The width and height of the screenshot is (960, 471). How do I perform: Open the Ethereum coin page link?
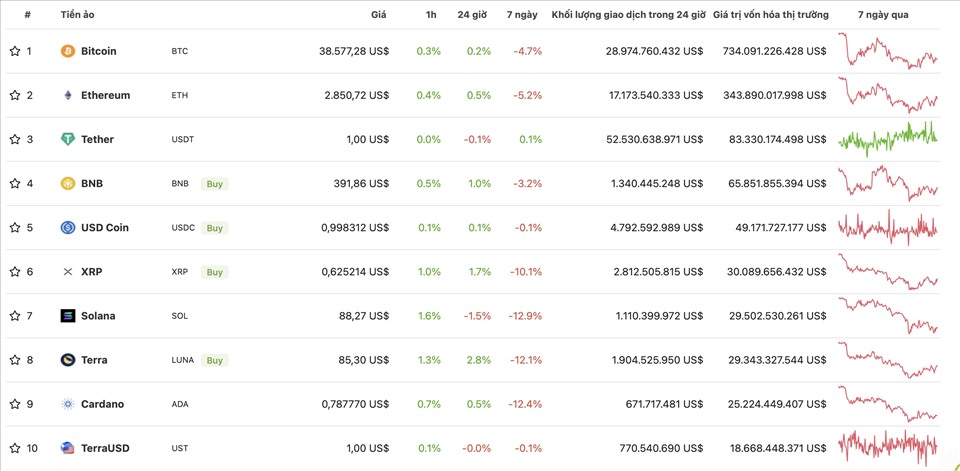[105, 96]
